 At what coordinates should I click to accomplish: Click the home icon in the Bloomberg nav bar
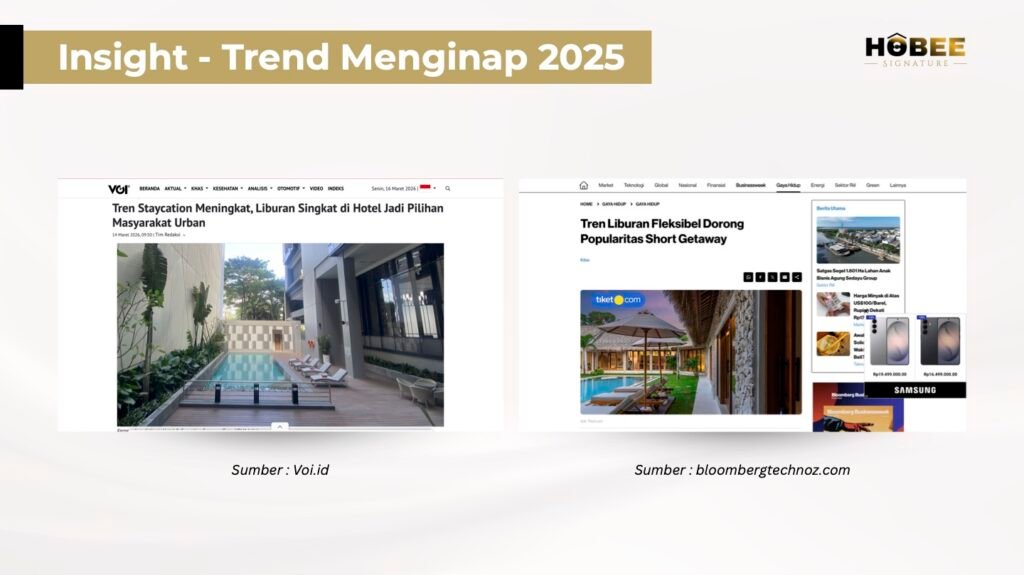pyautogui.click(x=583, y=185)
